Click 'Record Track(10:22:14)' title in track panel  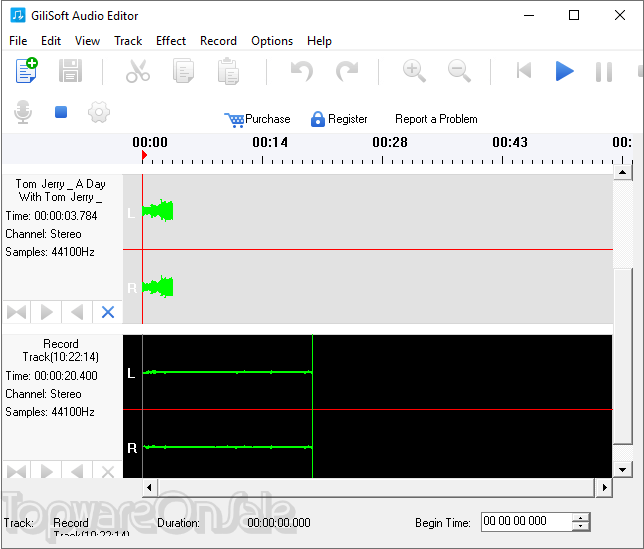[x=61, y=350]
